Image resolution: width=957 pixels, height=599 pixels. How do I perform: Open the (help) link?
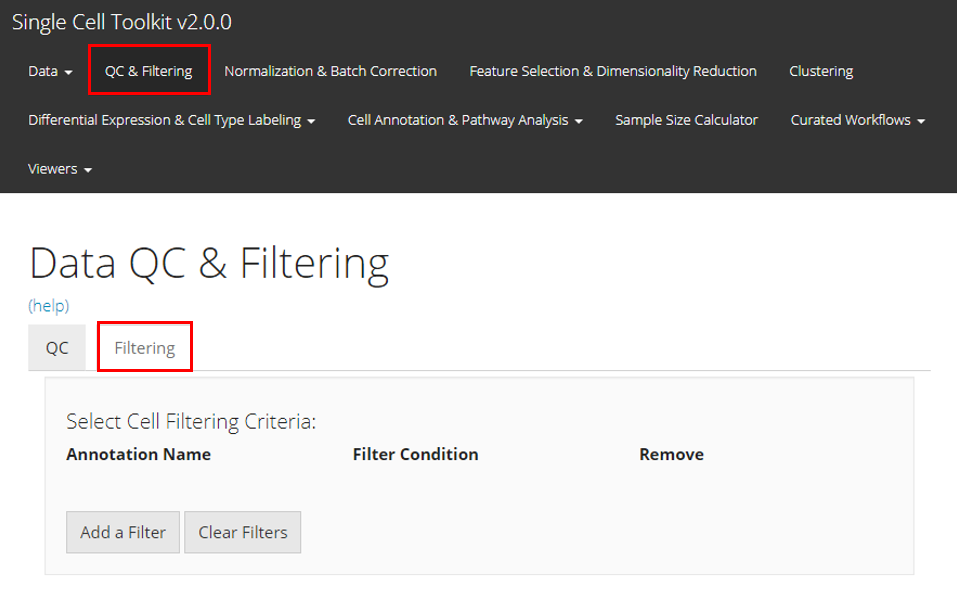(48, 306)
